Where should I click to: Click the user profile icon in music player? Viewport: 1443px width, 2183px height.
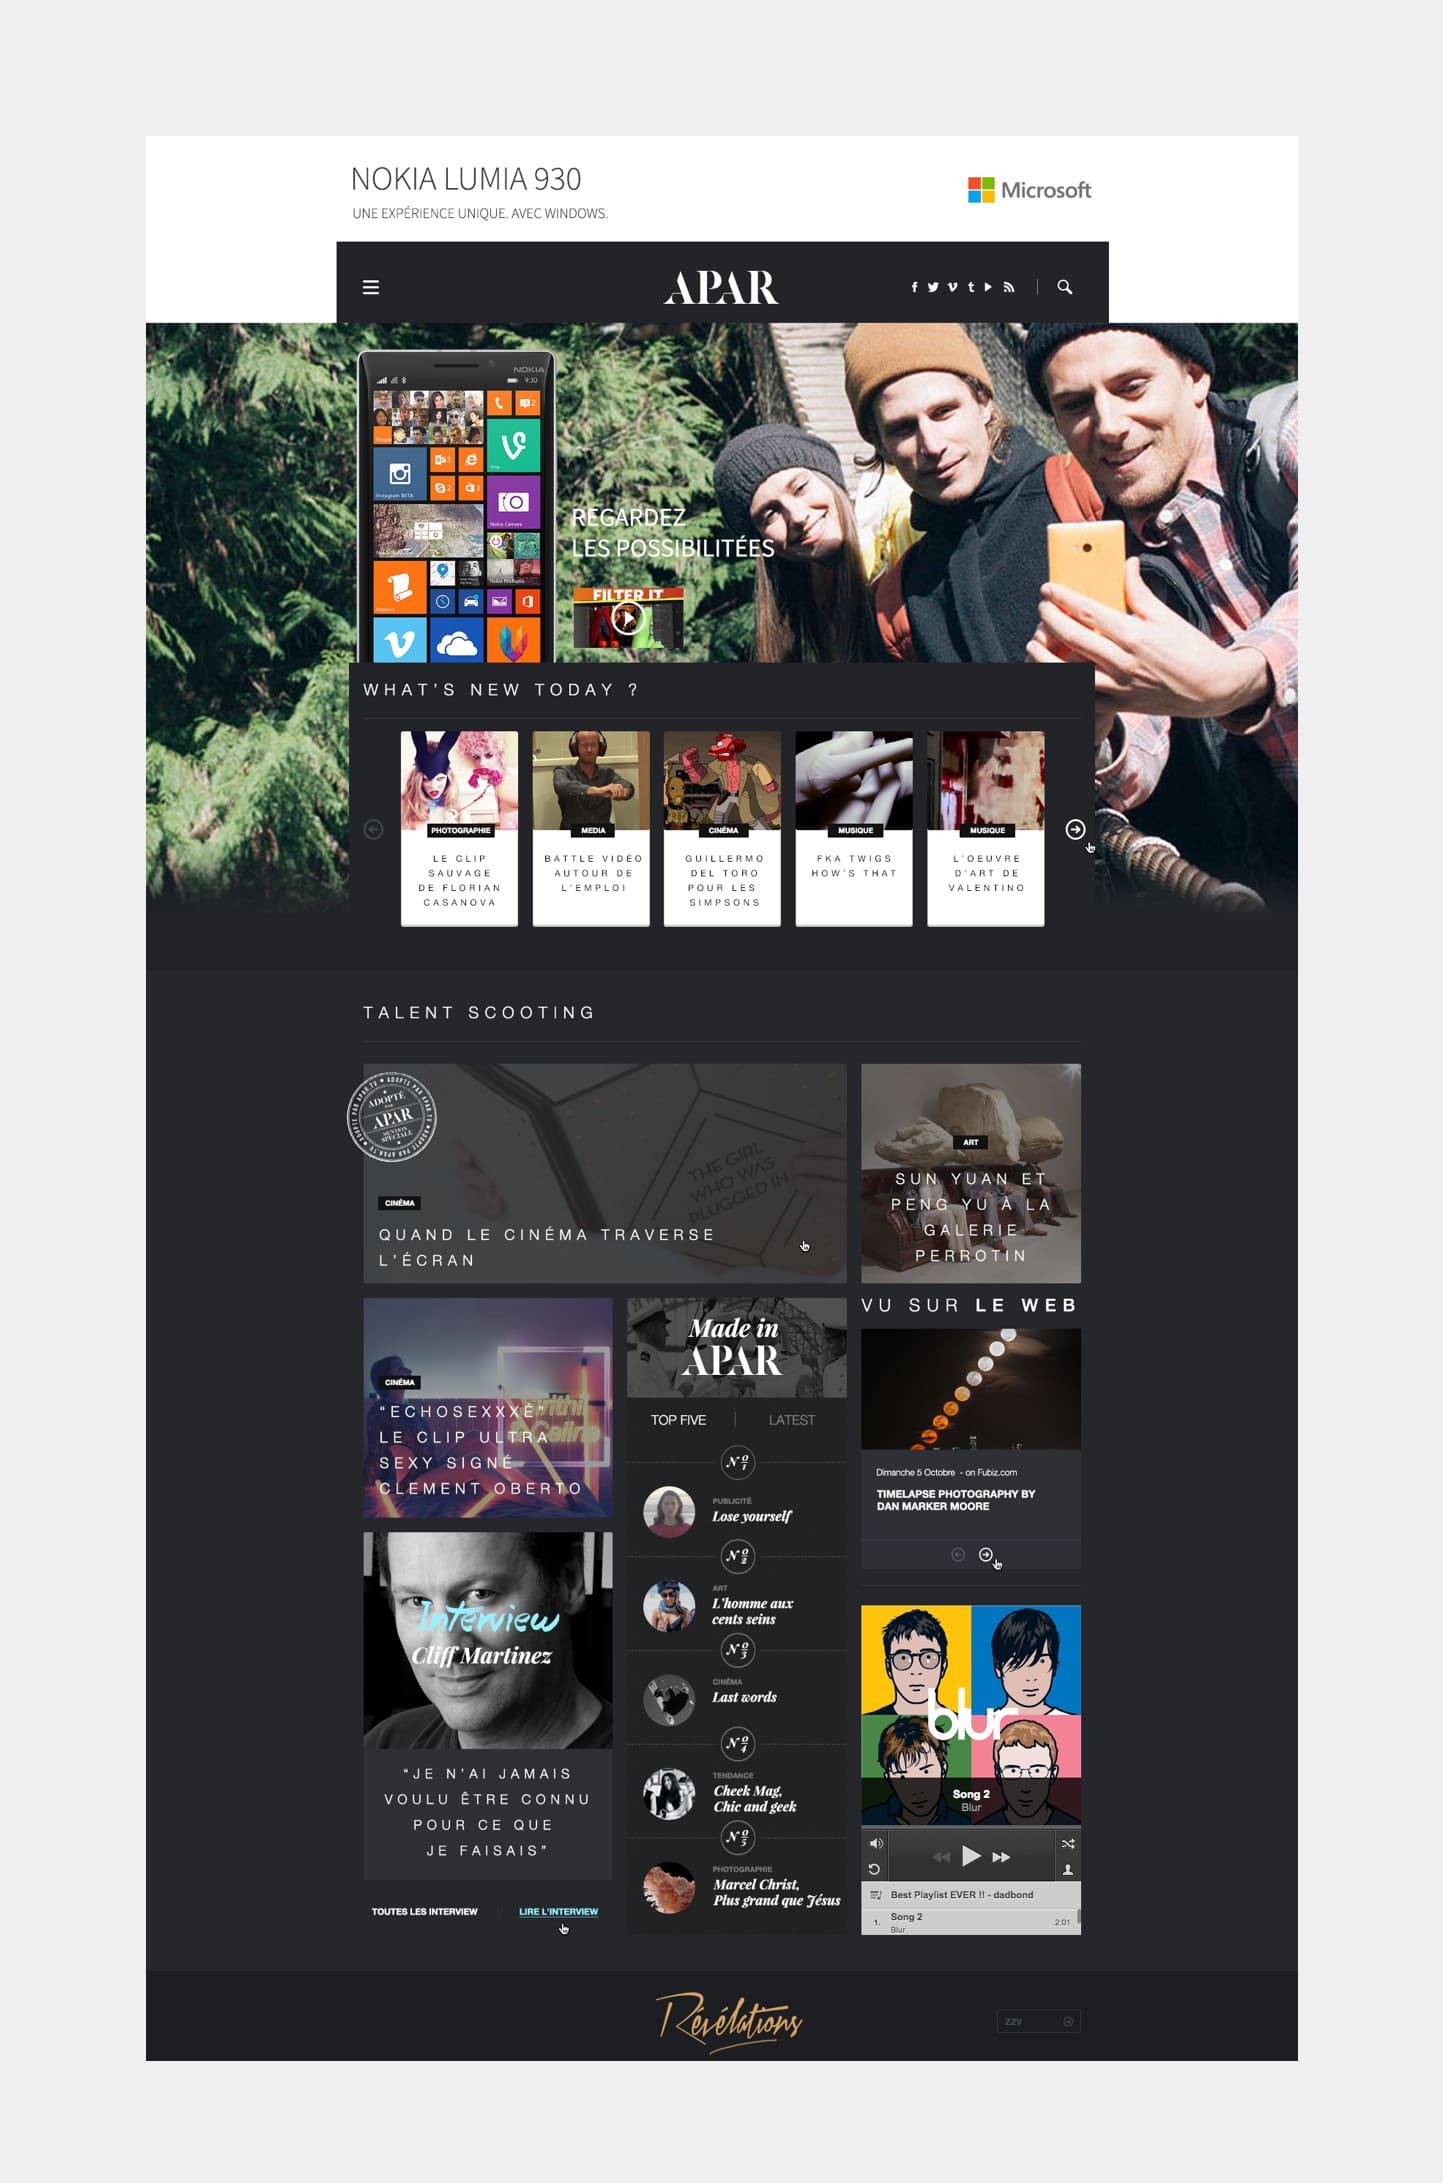pos(1068,1869)
